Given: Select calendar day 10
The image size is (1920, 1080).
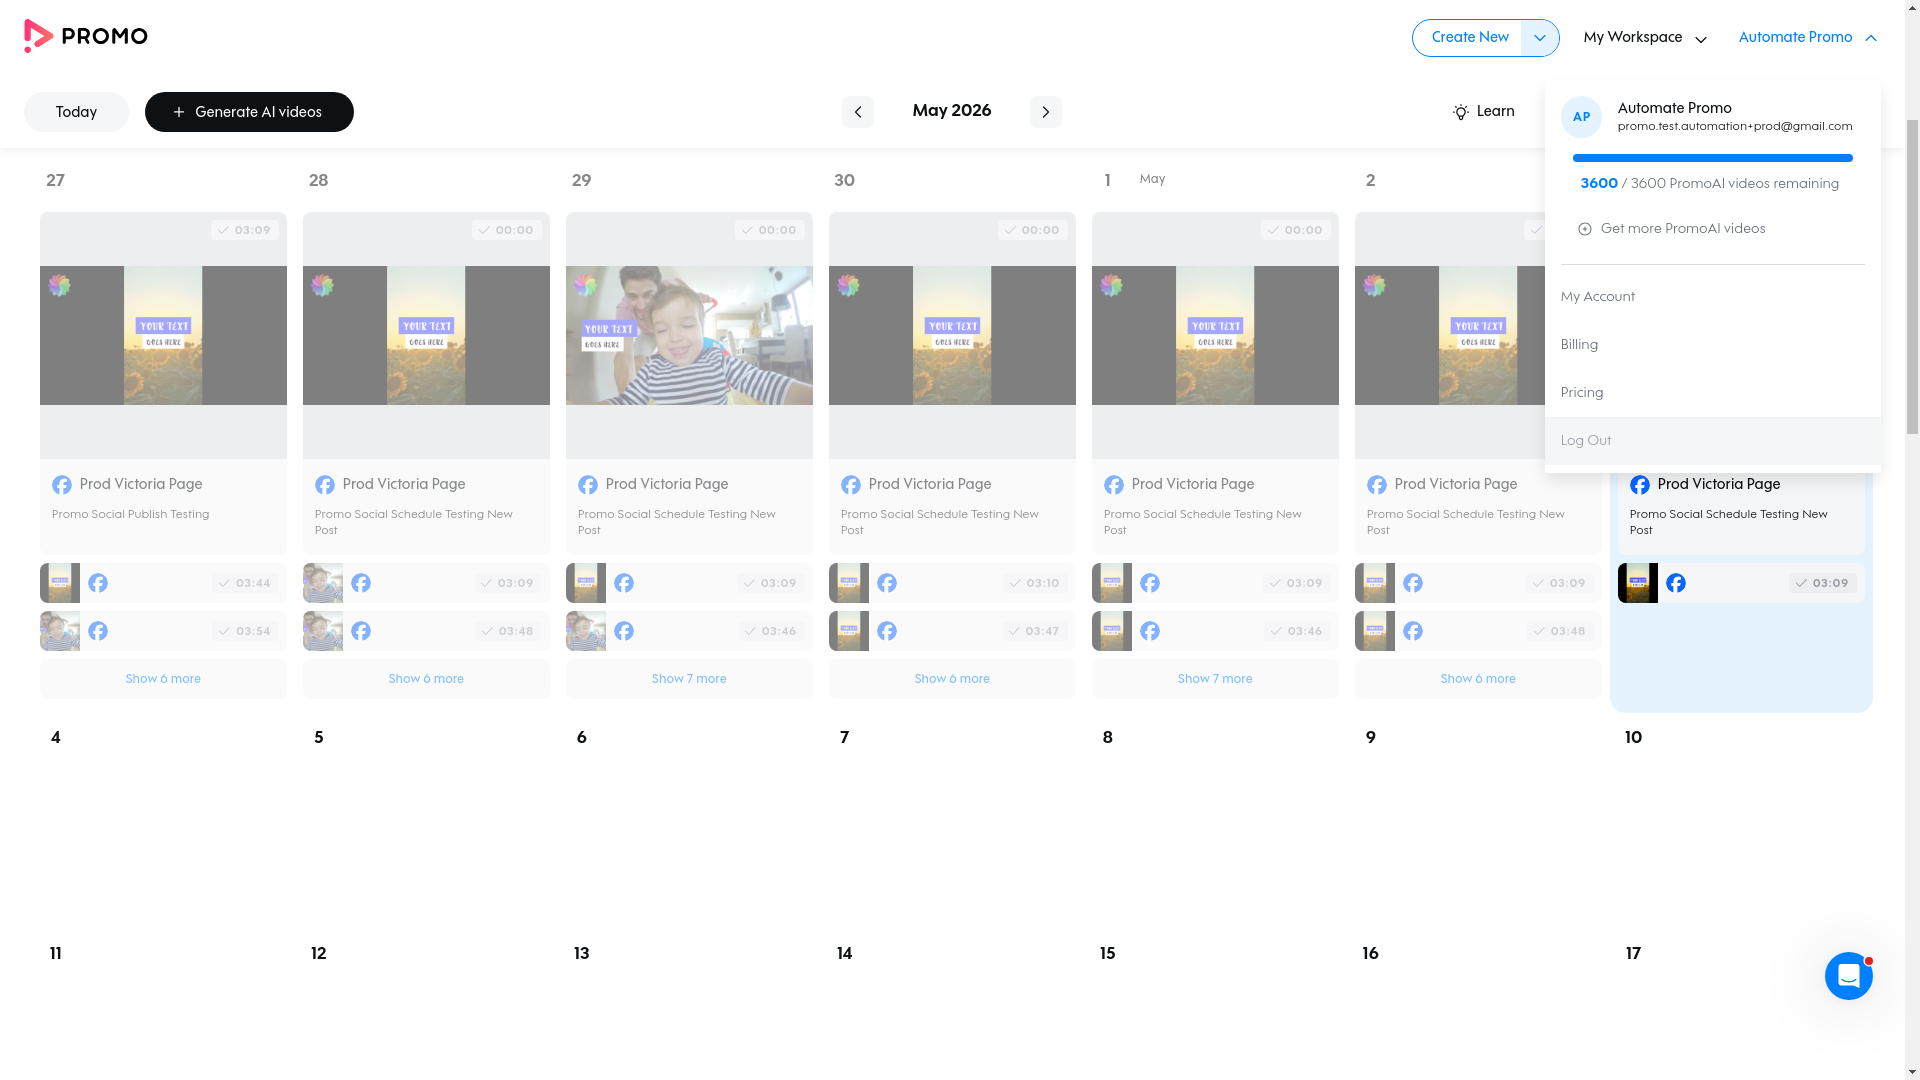Looking at the screenshot, I should click(x=1633, y=738).
